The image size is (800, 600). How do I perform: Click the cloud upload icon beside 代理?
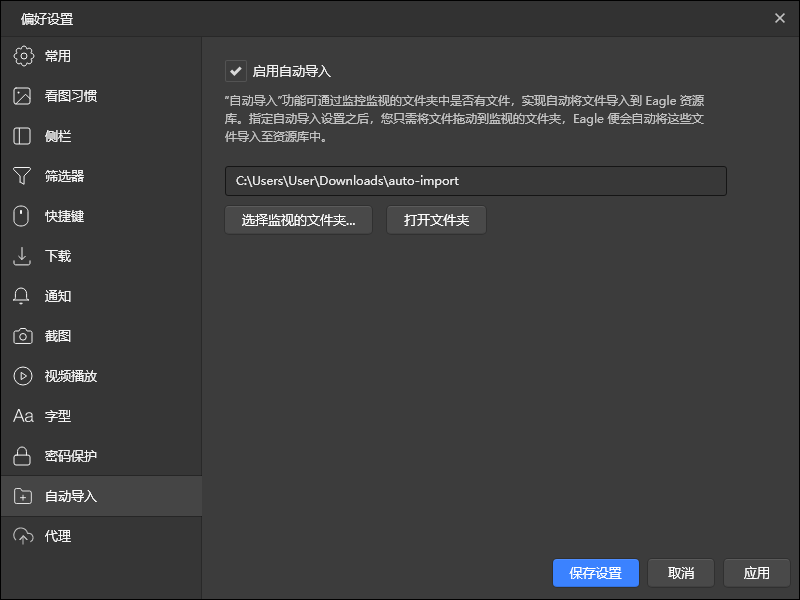click(23, 536)
